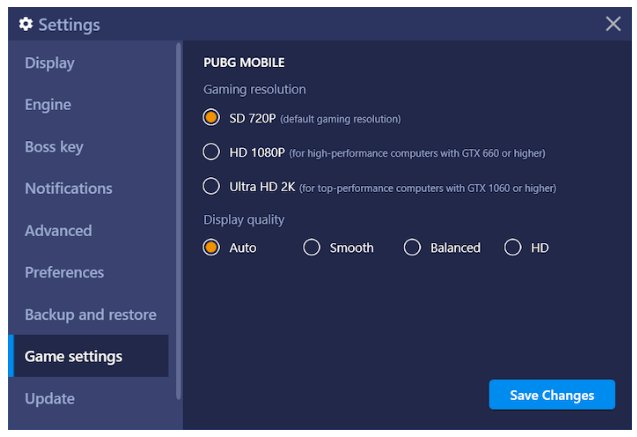637x437 pixels.
Task: Go to Boss key settings
Action: pos(54,147)
